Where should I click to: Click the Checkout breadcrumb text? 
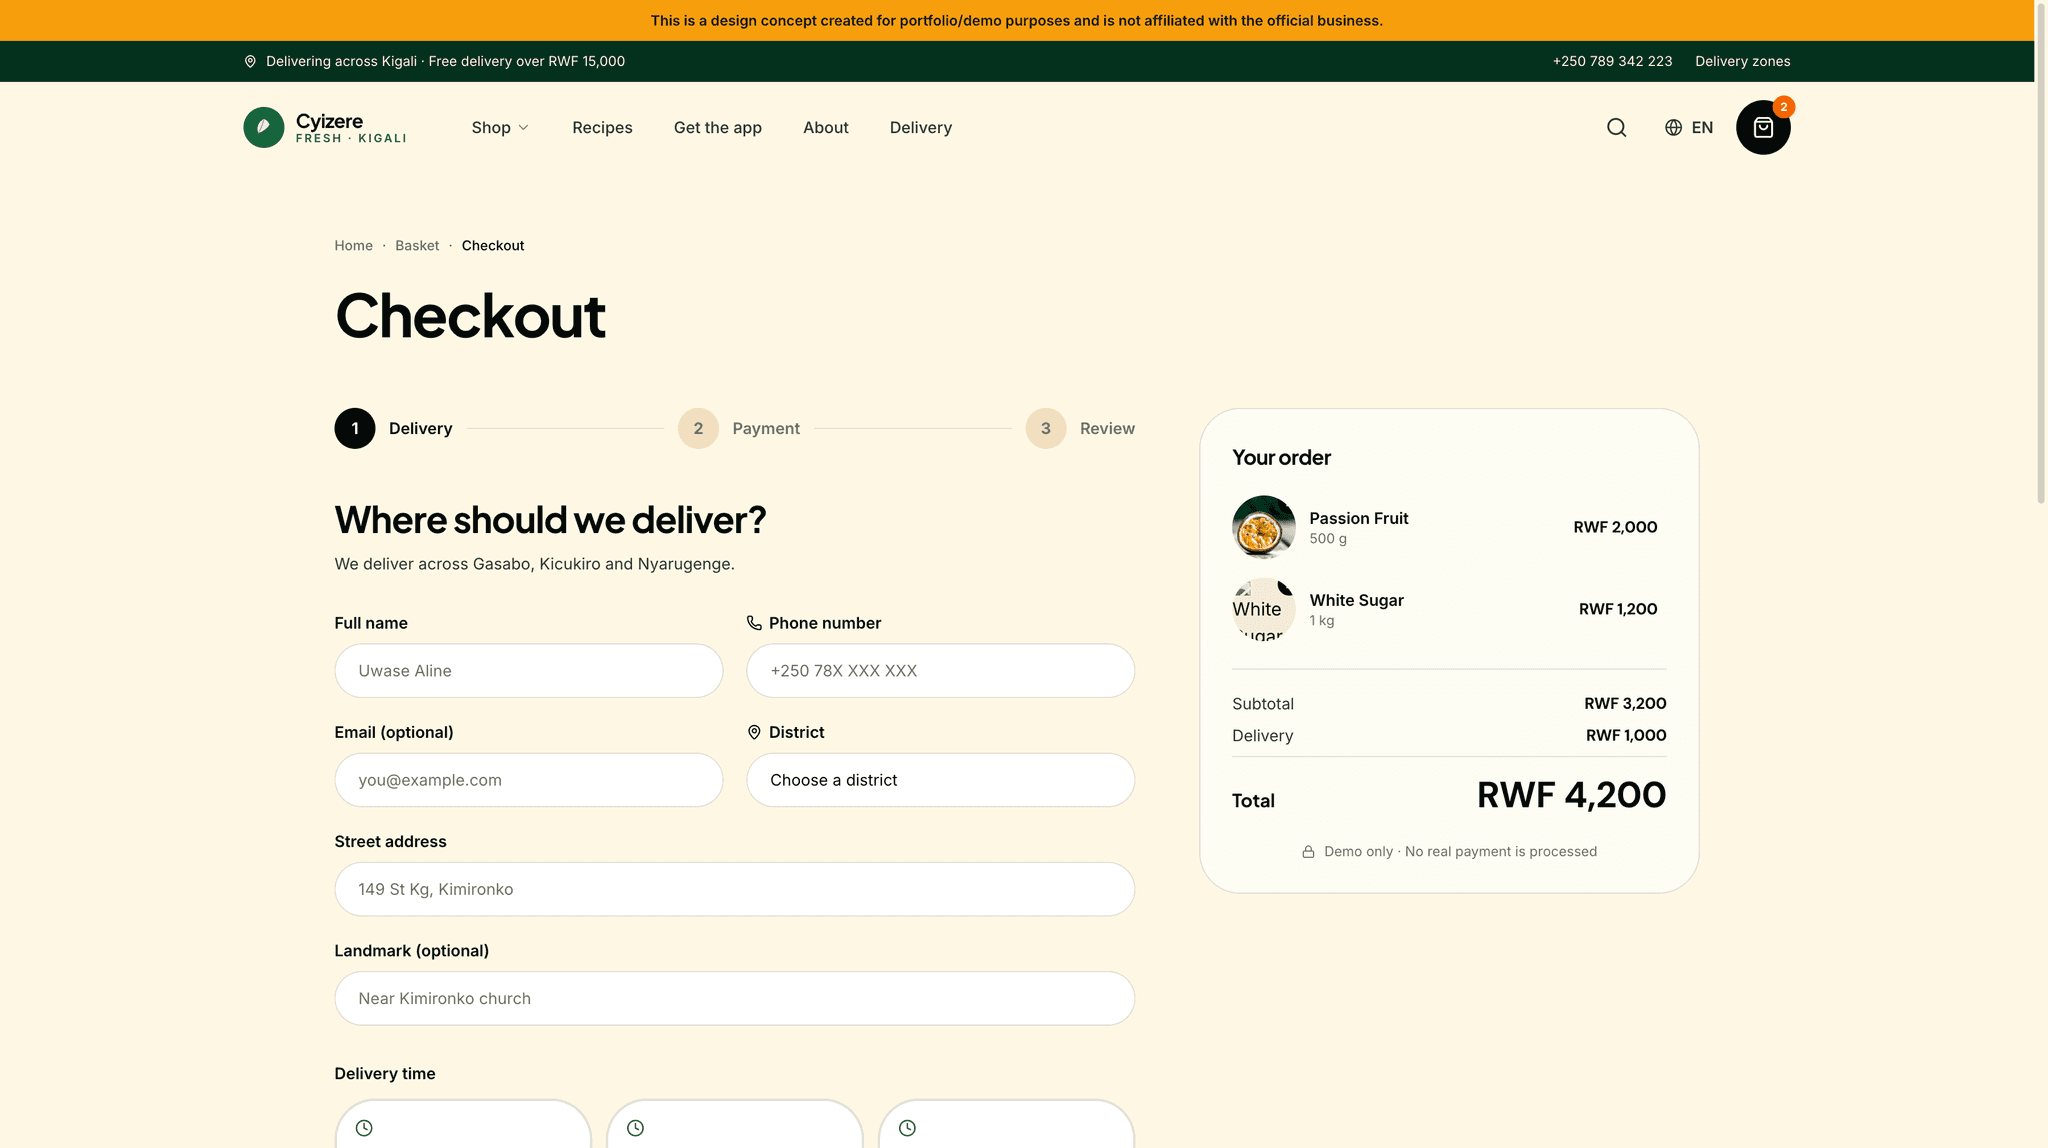coord(493,246)
